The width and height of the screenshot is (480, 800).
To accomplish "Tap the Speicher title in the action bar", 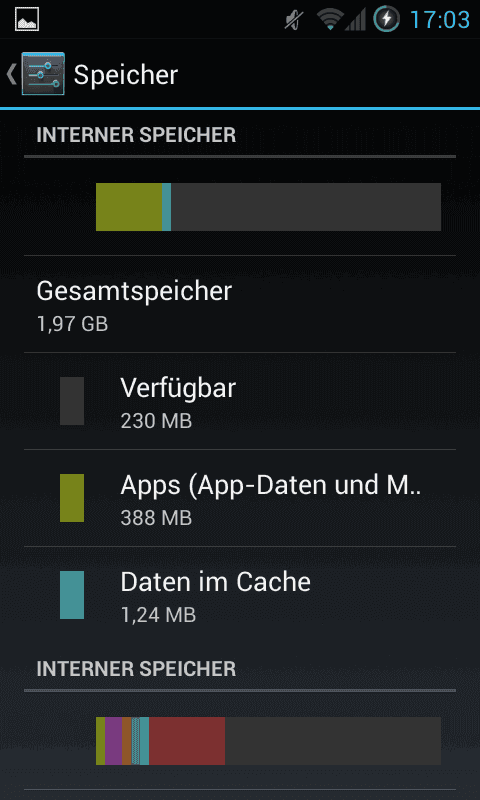I will (x=126, y=75).
